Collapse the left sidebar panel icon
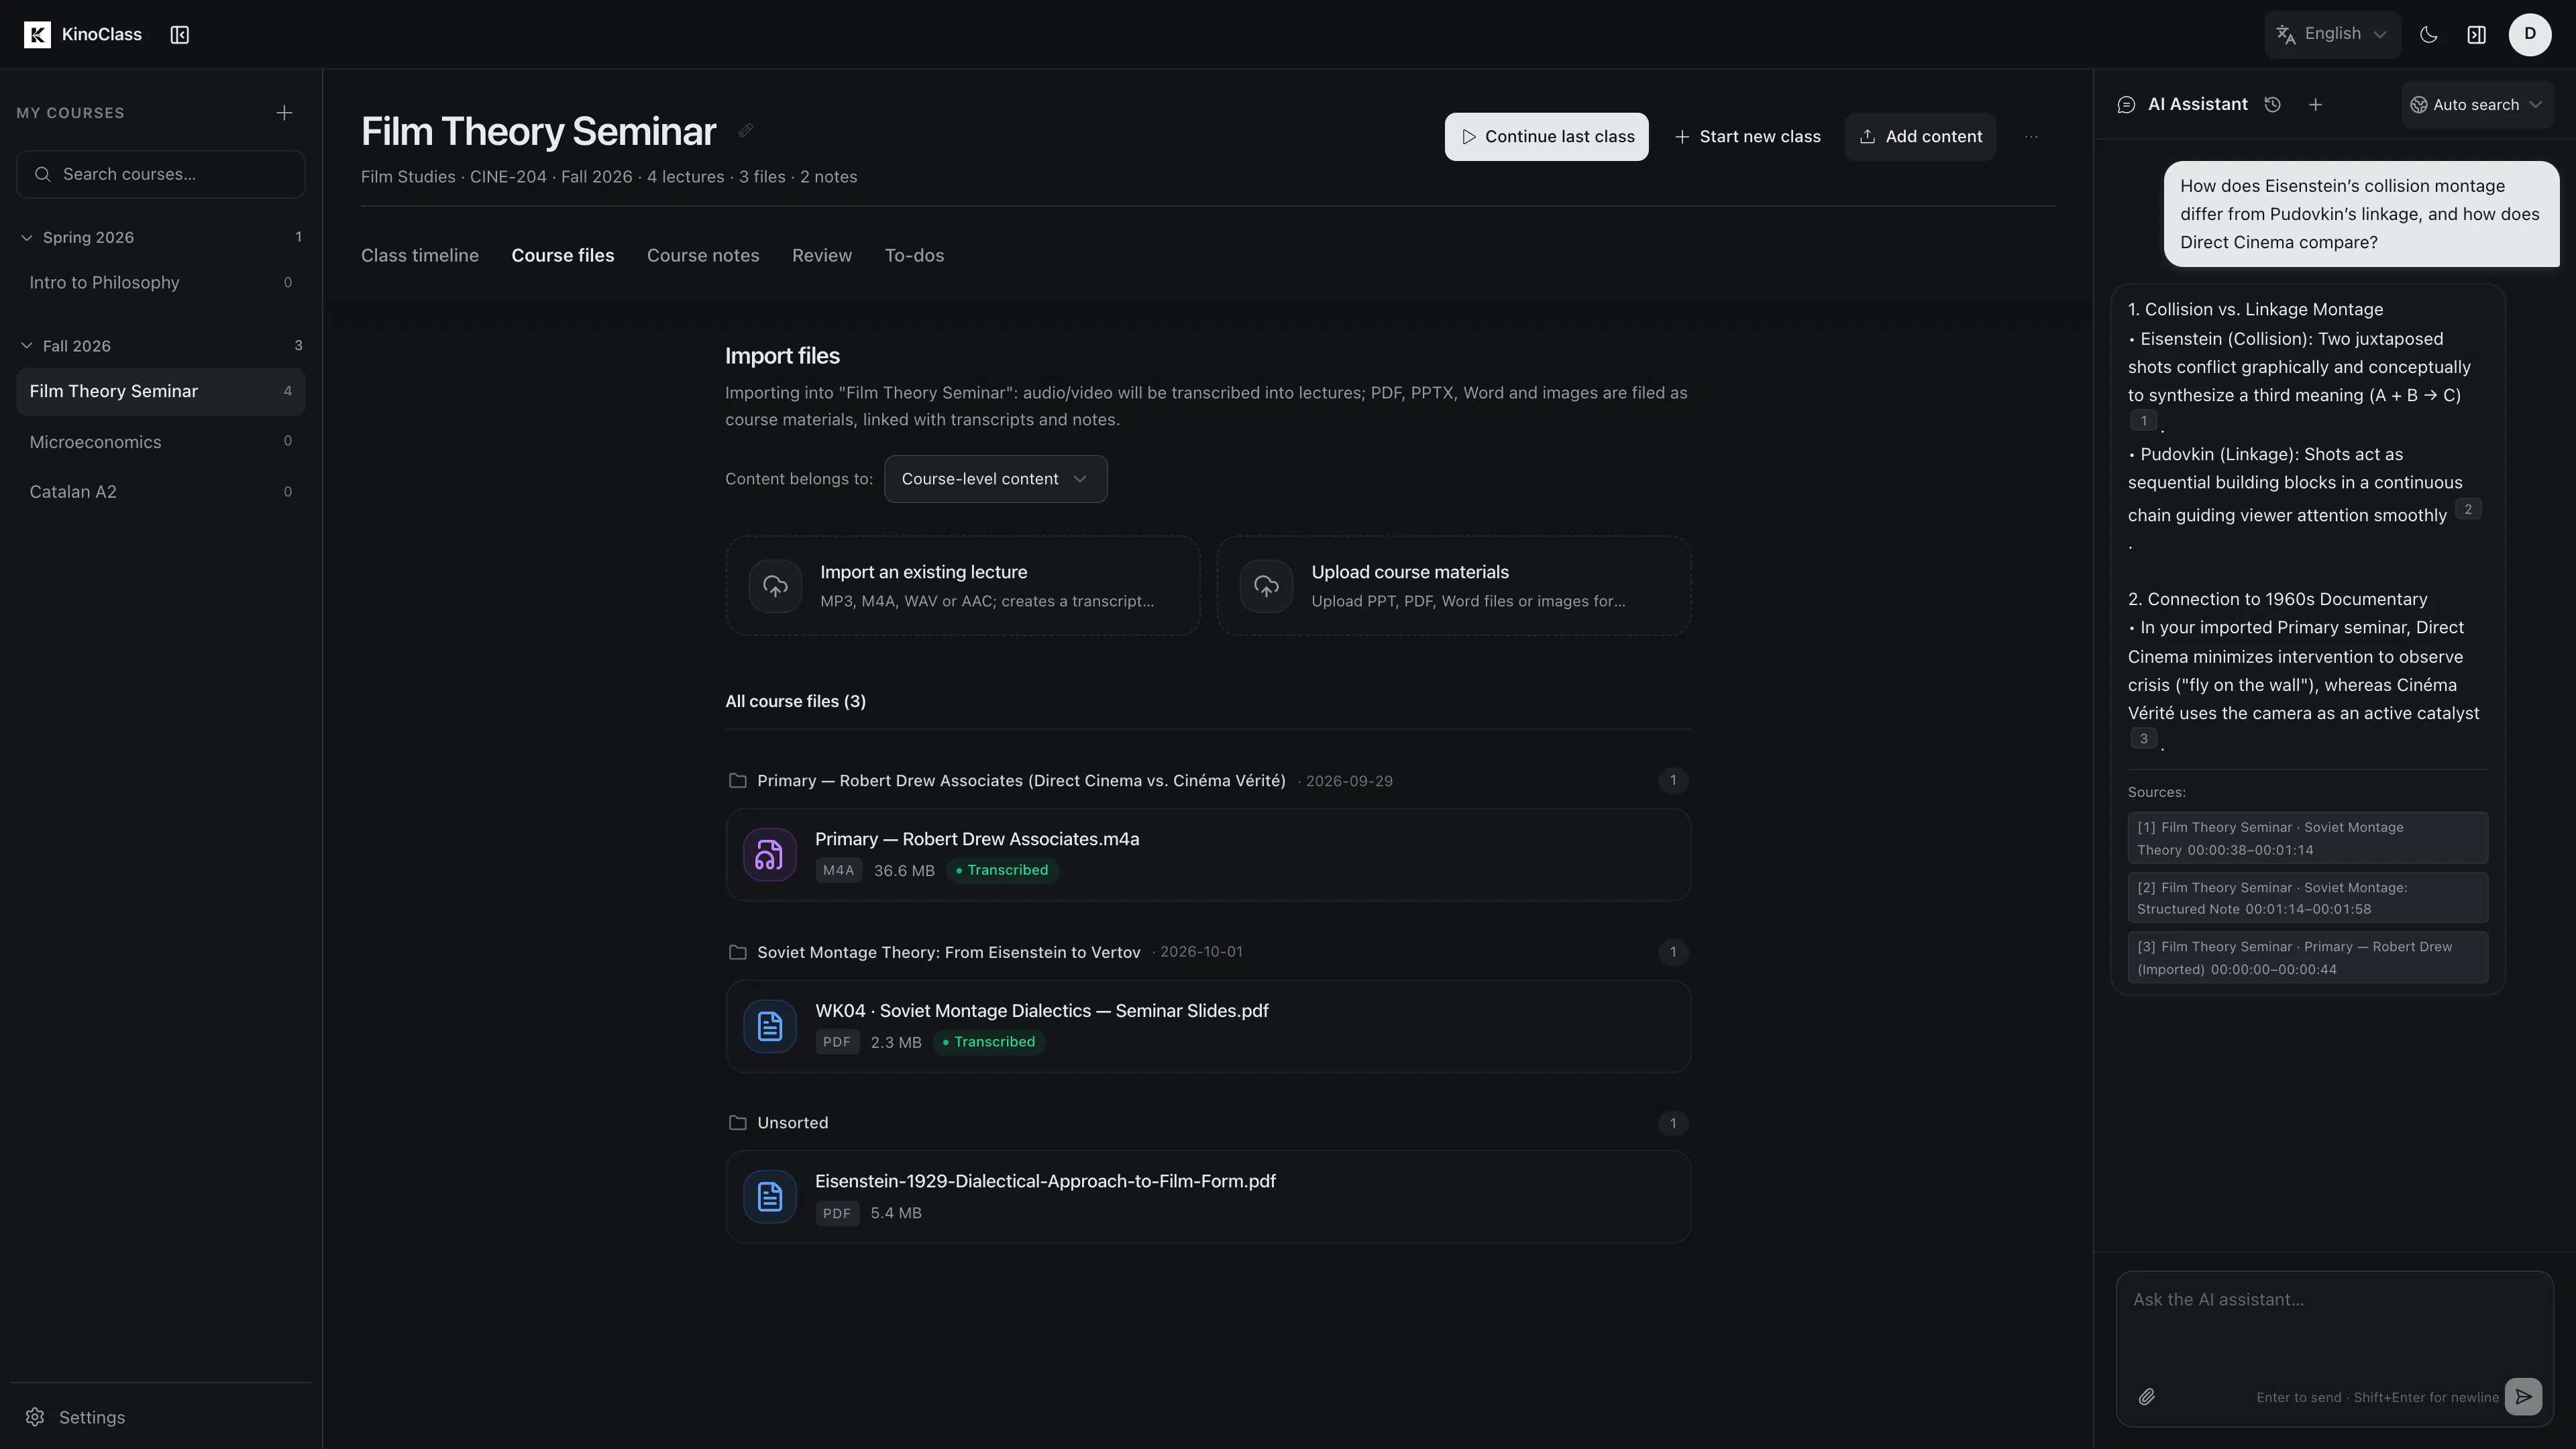Screen dimensions: 2576x1449 click(180, 35)
